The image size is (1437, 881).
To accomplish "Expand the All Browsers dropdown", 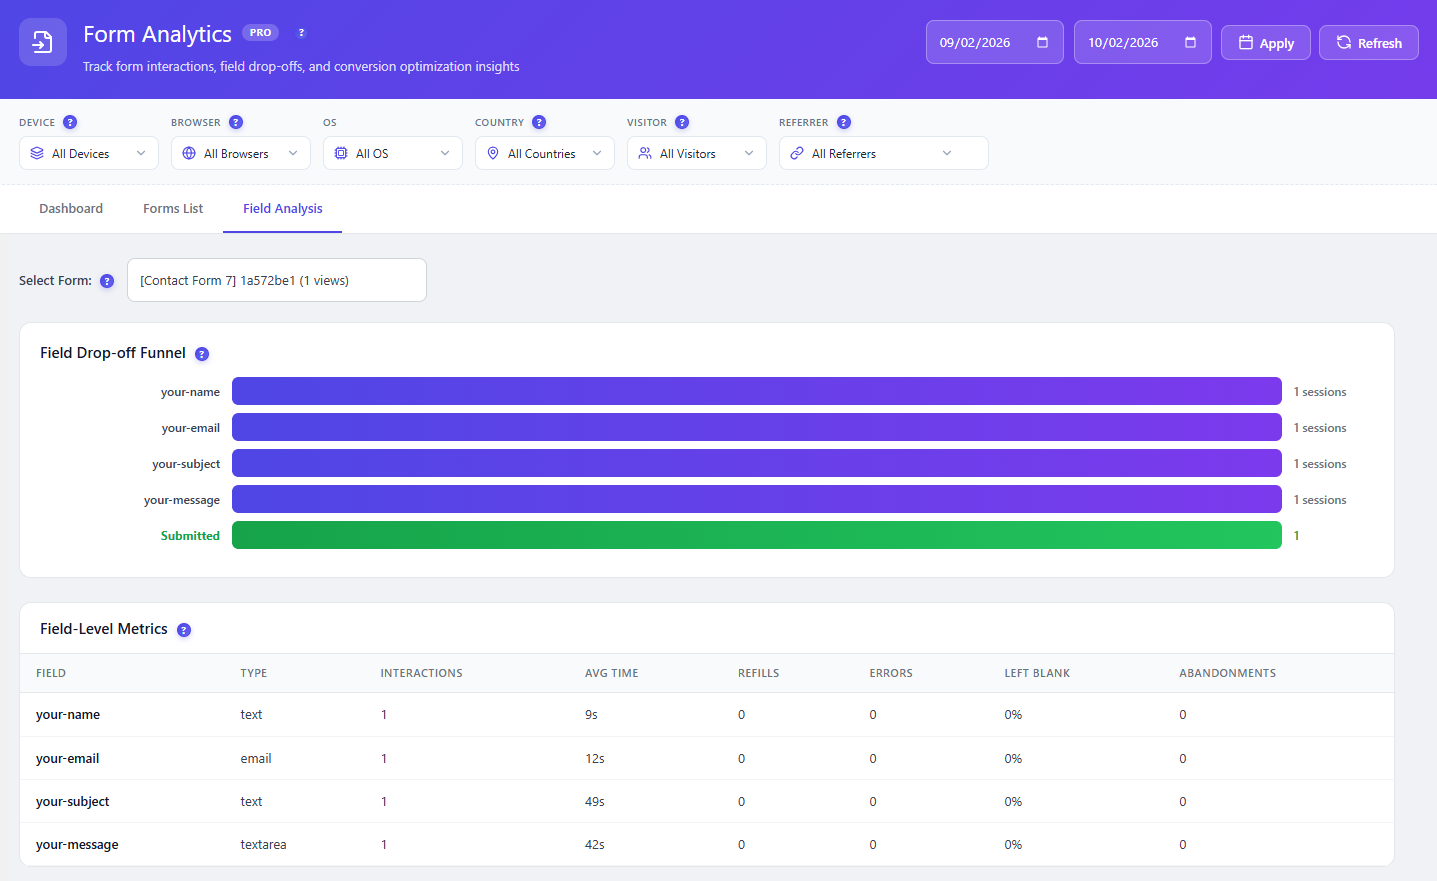I will (240, 153).
